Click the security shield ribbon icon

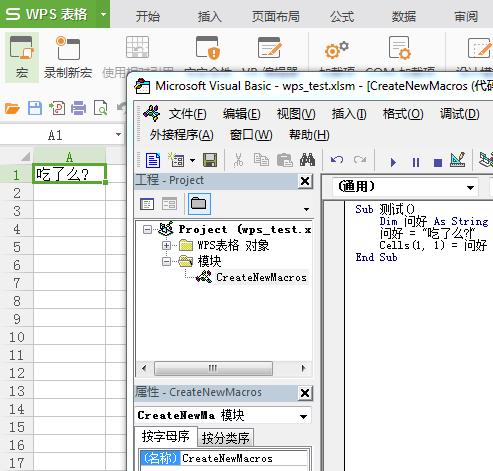point(208,48)
